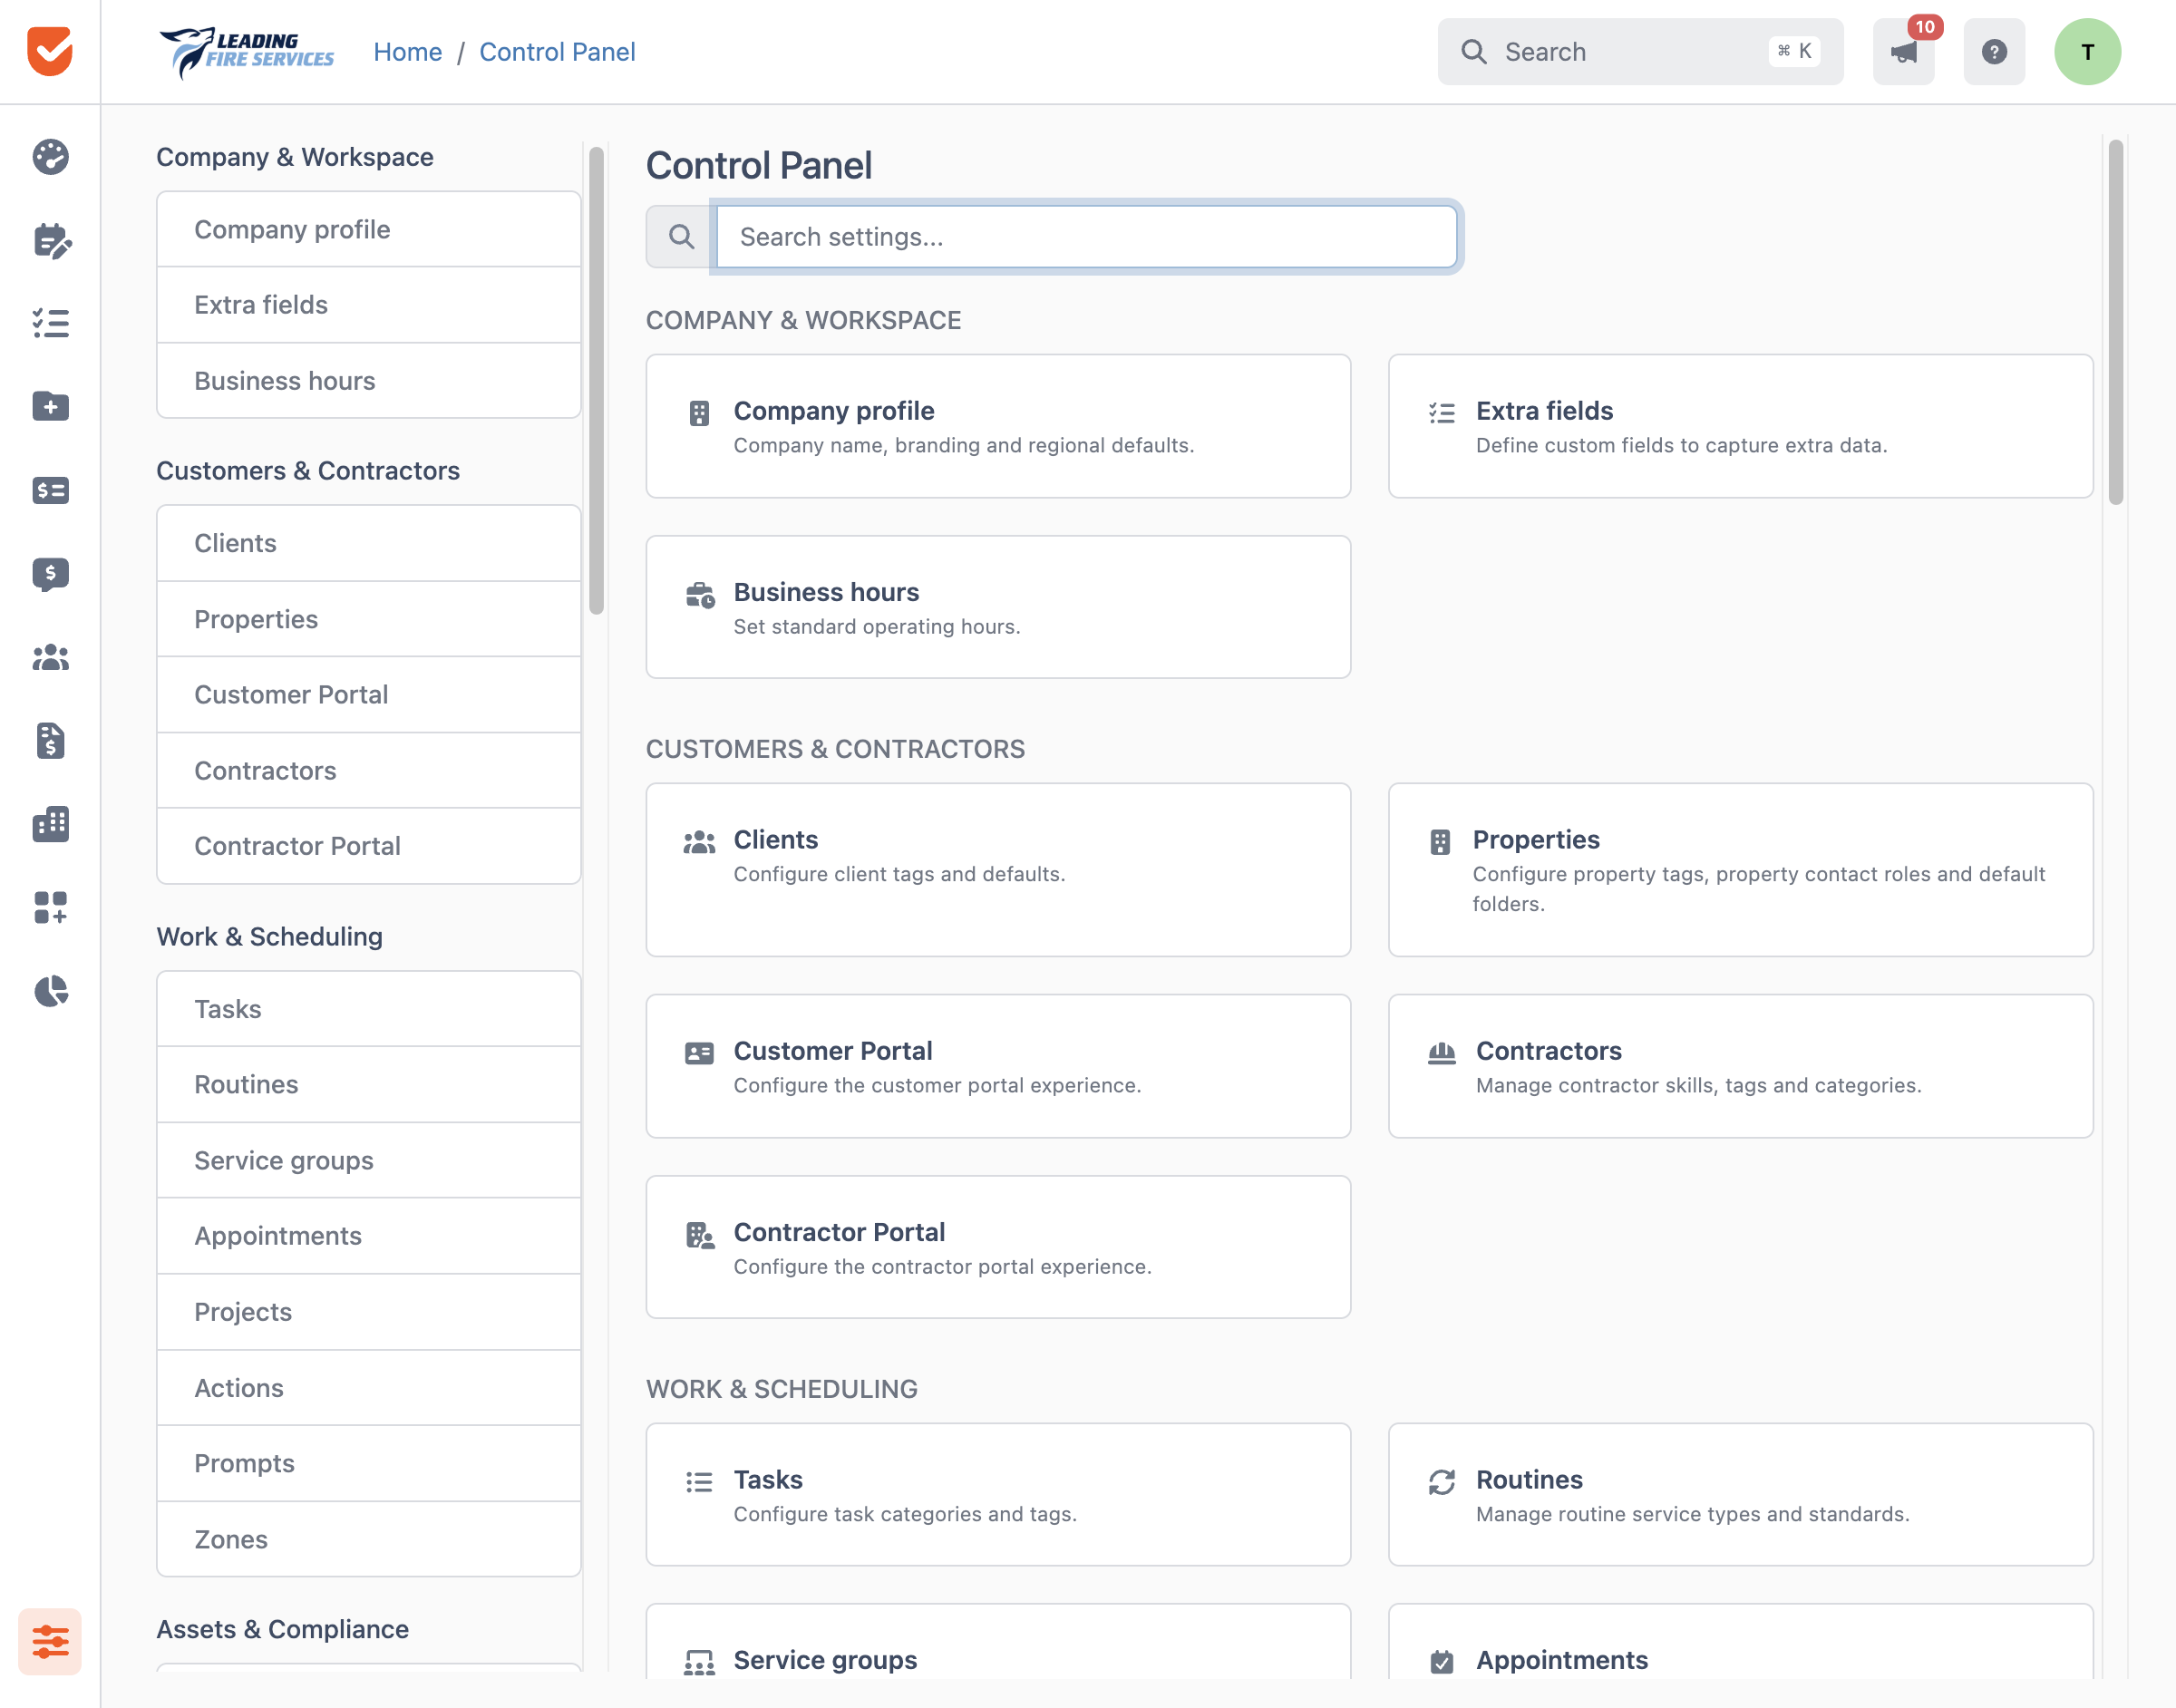Open the calendar edit icon in sidebar

pyautogui.click(x=50, y=240)
